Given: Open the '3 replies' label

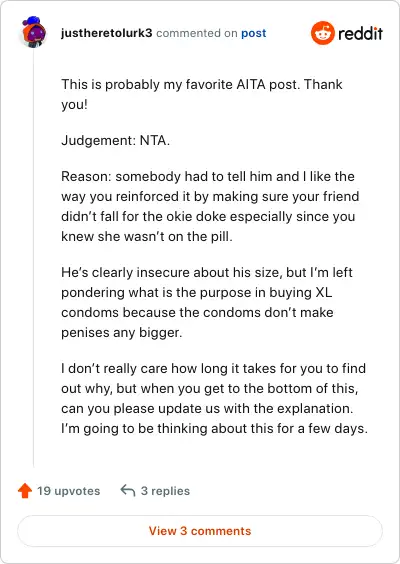Looking at the screenshot, I should tap(165, 491).
